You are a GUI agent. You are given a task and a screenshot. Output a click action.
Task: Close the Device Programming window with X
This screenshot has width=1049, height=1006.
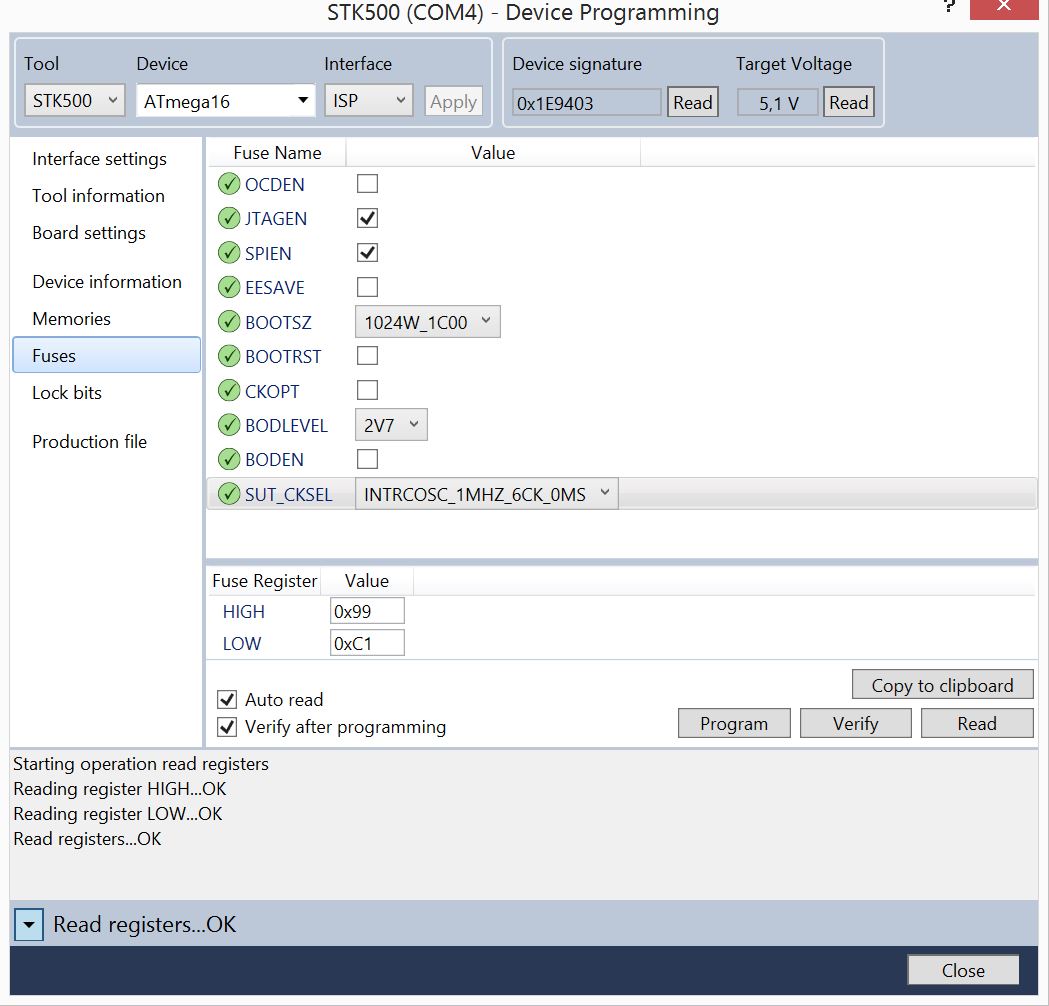coord(1004,7)
